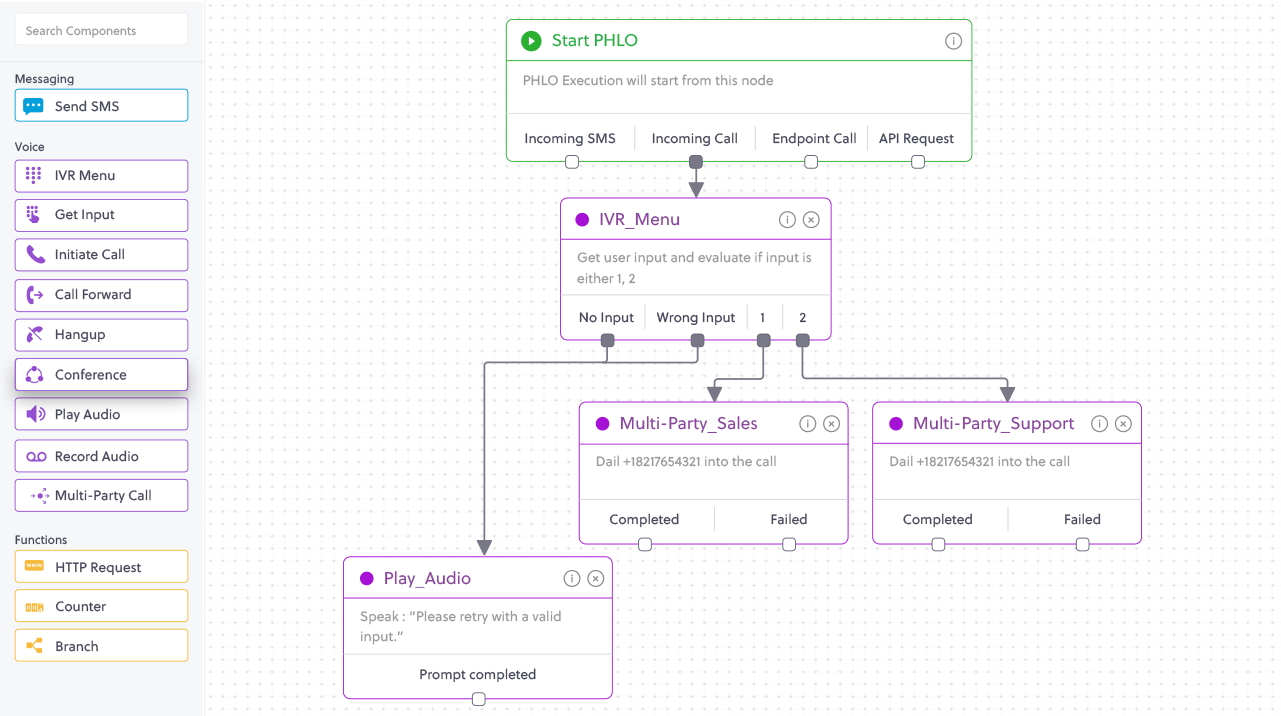Click the Hangup phone icon

(35, 334)
